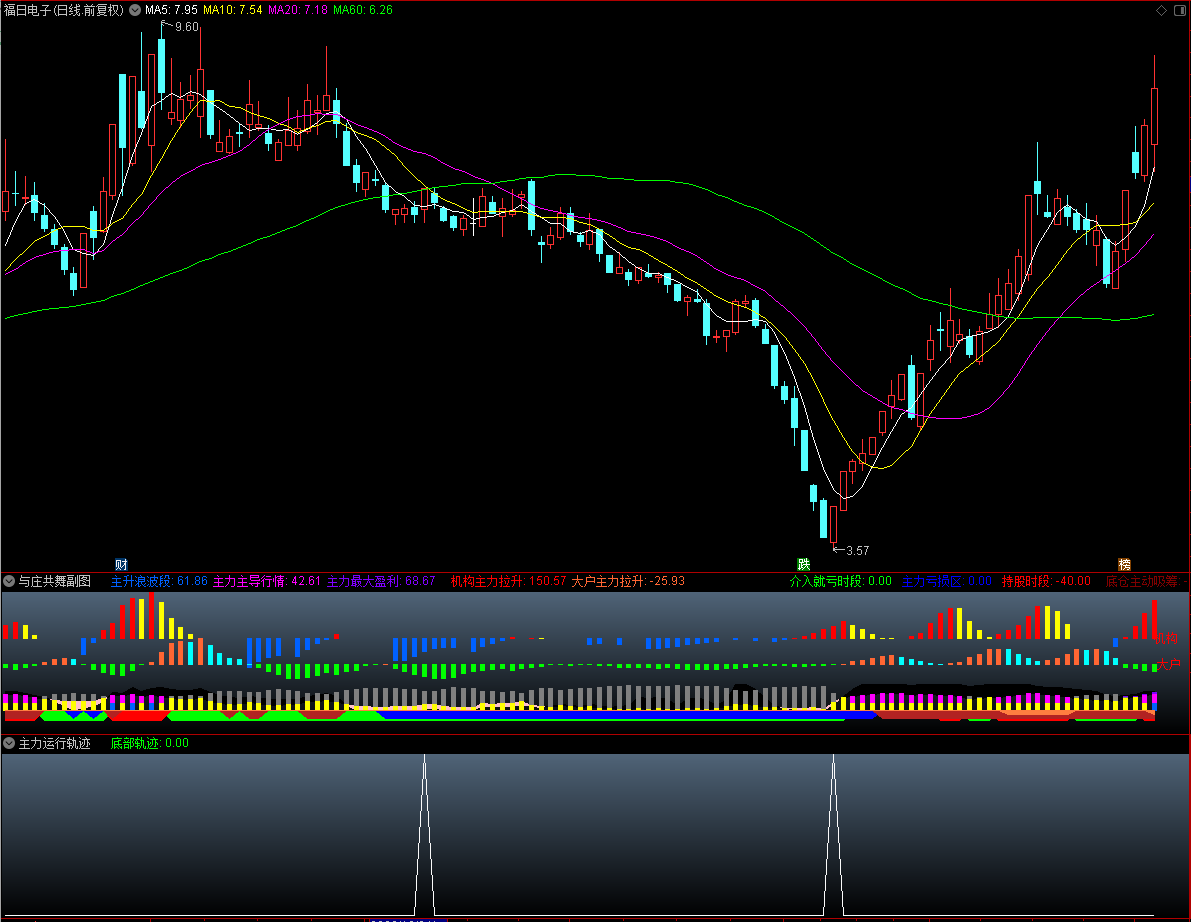
Task: Click the red 大户 label in sub-chart
Action: click(x=1169, y=664)
